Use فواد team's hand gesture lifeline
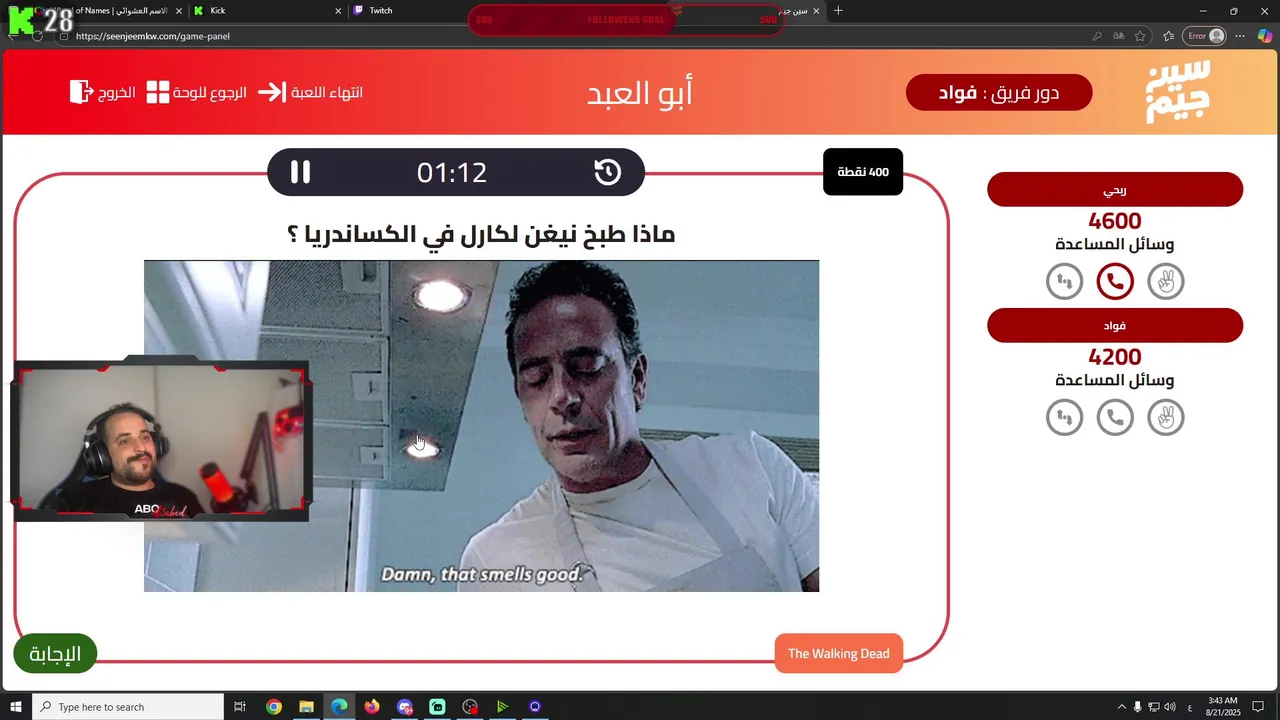Image resolution: width=1280 pixels, height=720 pixels. tap(1165, 417)
